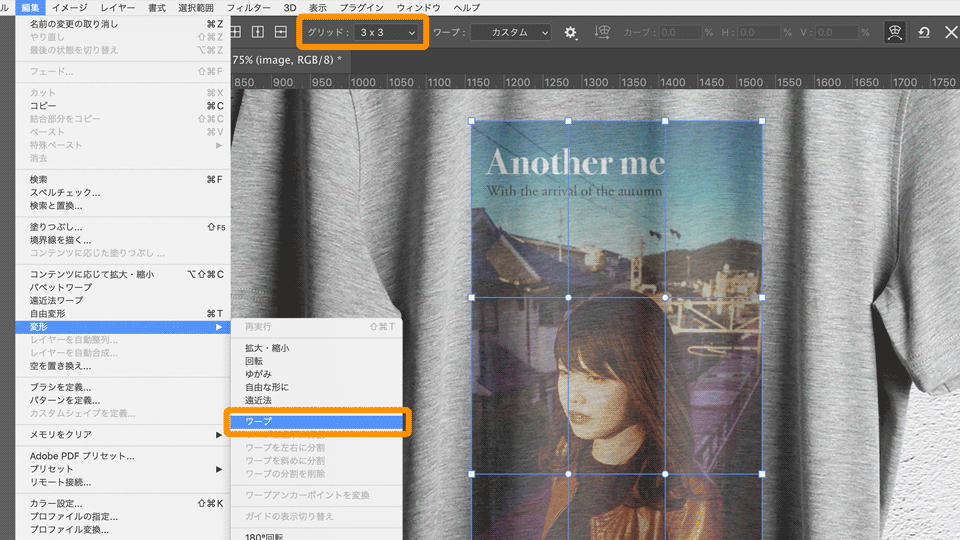Cancel the transform with the X icon
Viewport: 960px width, 540px height.
951,32
